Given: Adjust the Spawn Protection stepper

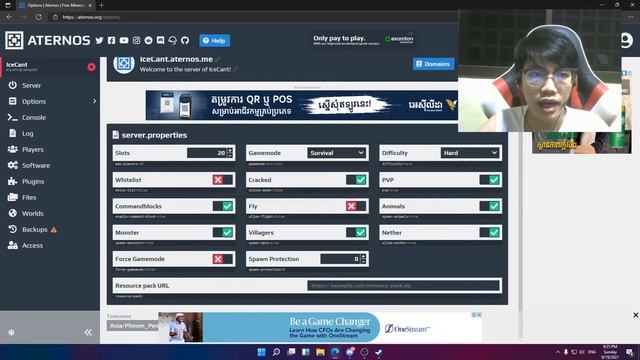Looking at the screenshot, I should (x=363, y=259).
